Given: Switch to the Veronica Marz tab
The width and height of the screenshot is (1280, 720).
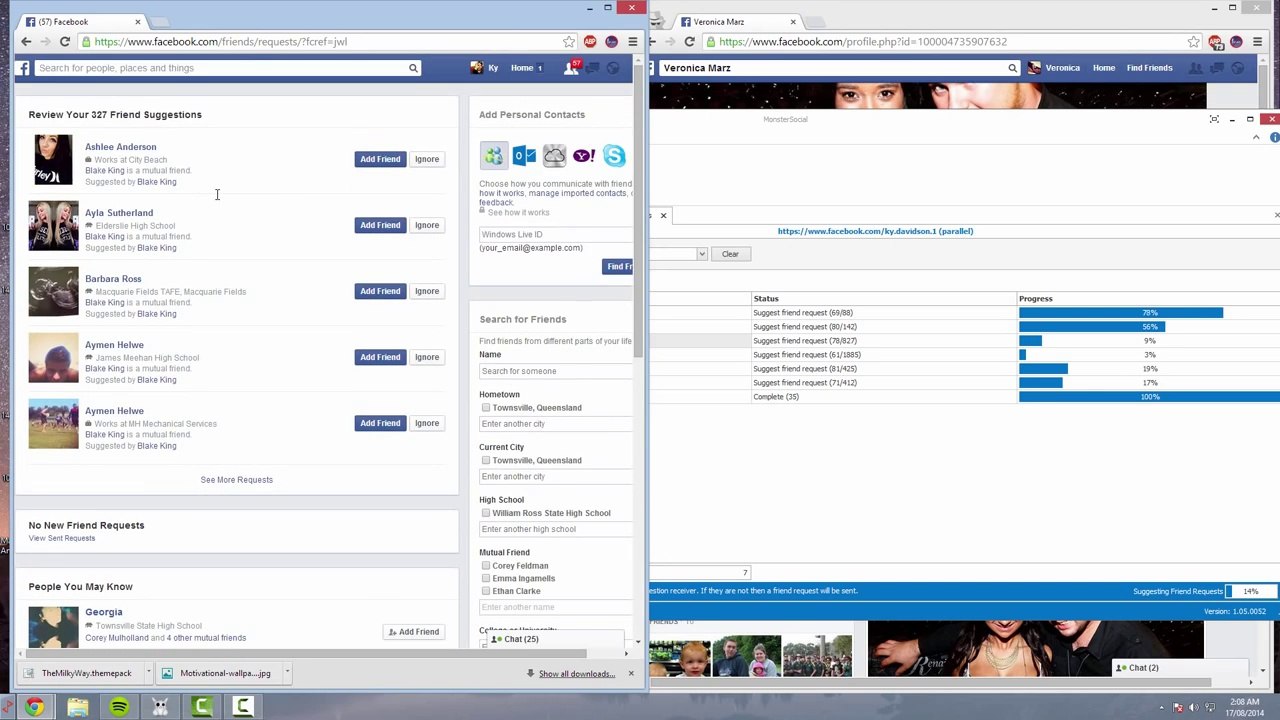Looking at the screenshot, I should pyautogui.click(x=738, y=22).
